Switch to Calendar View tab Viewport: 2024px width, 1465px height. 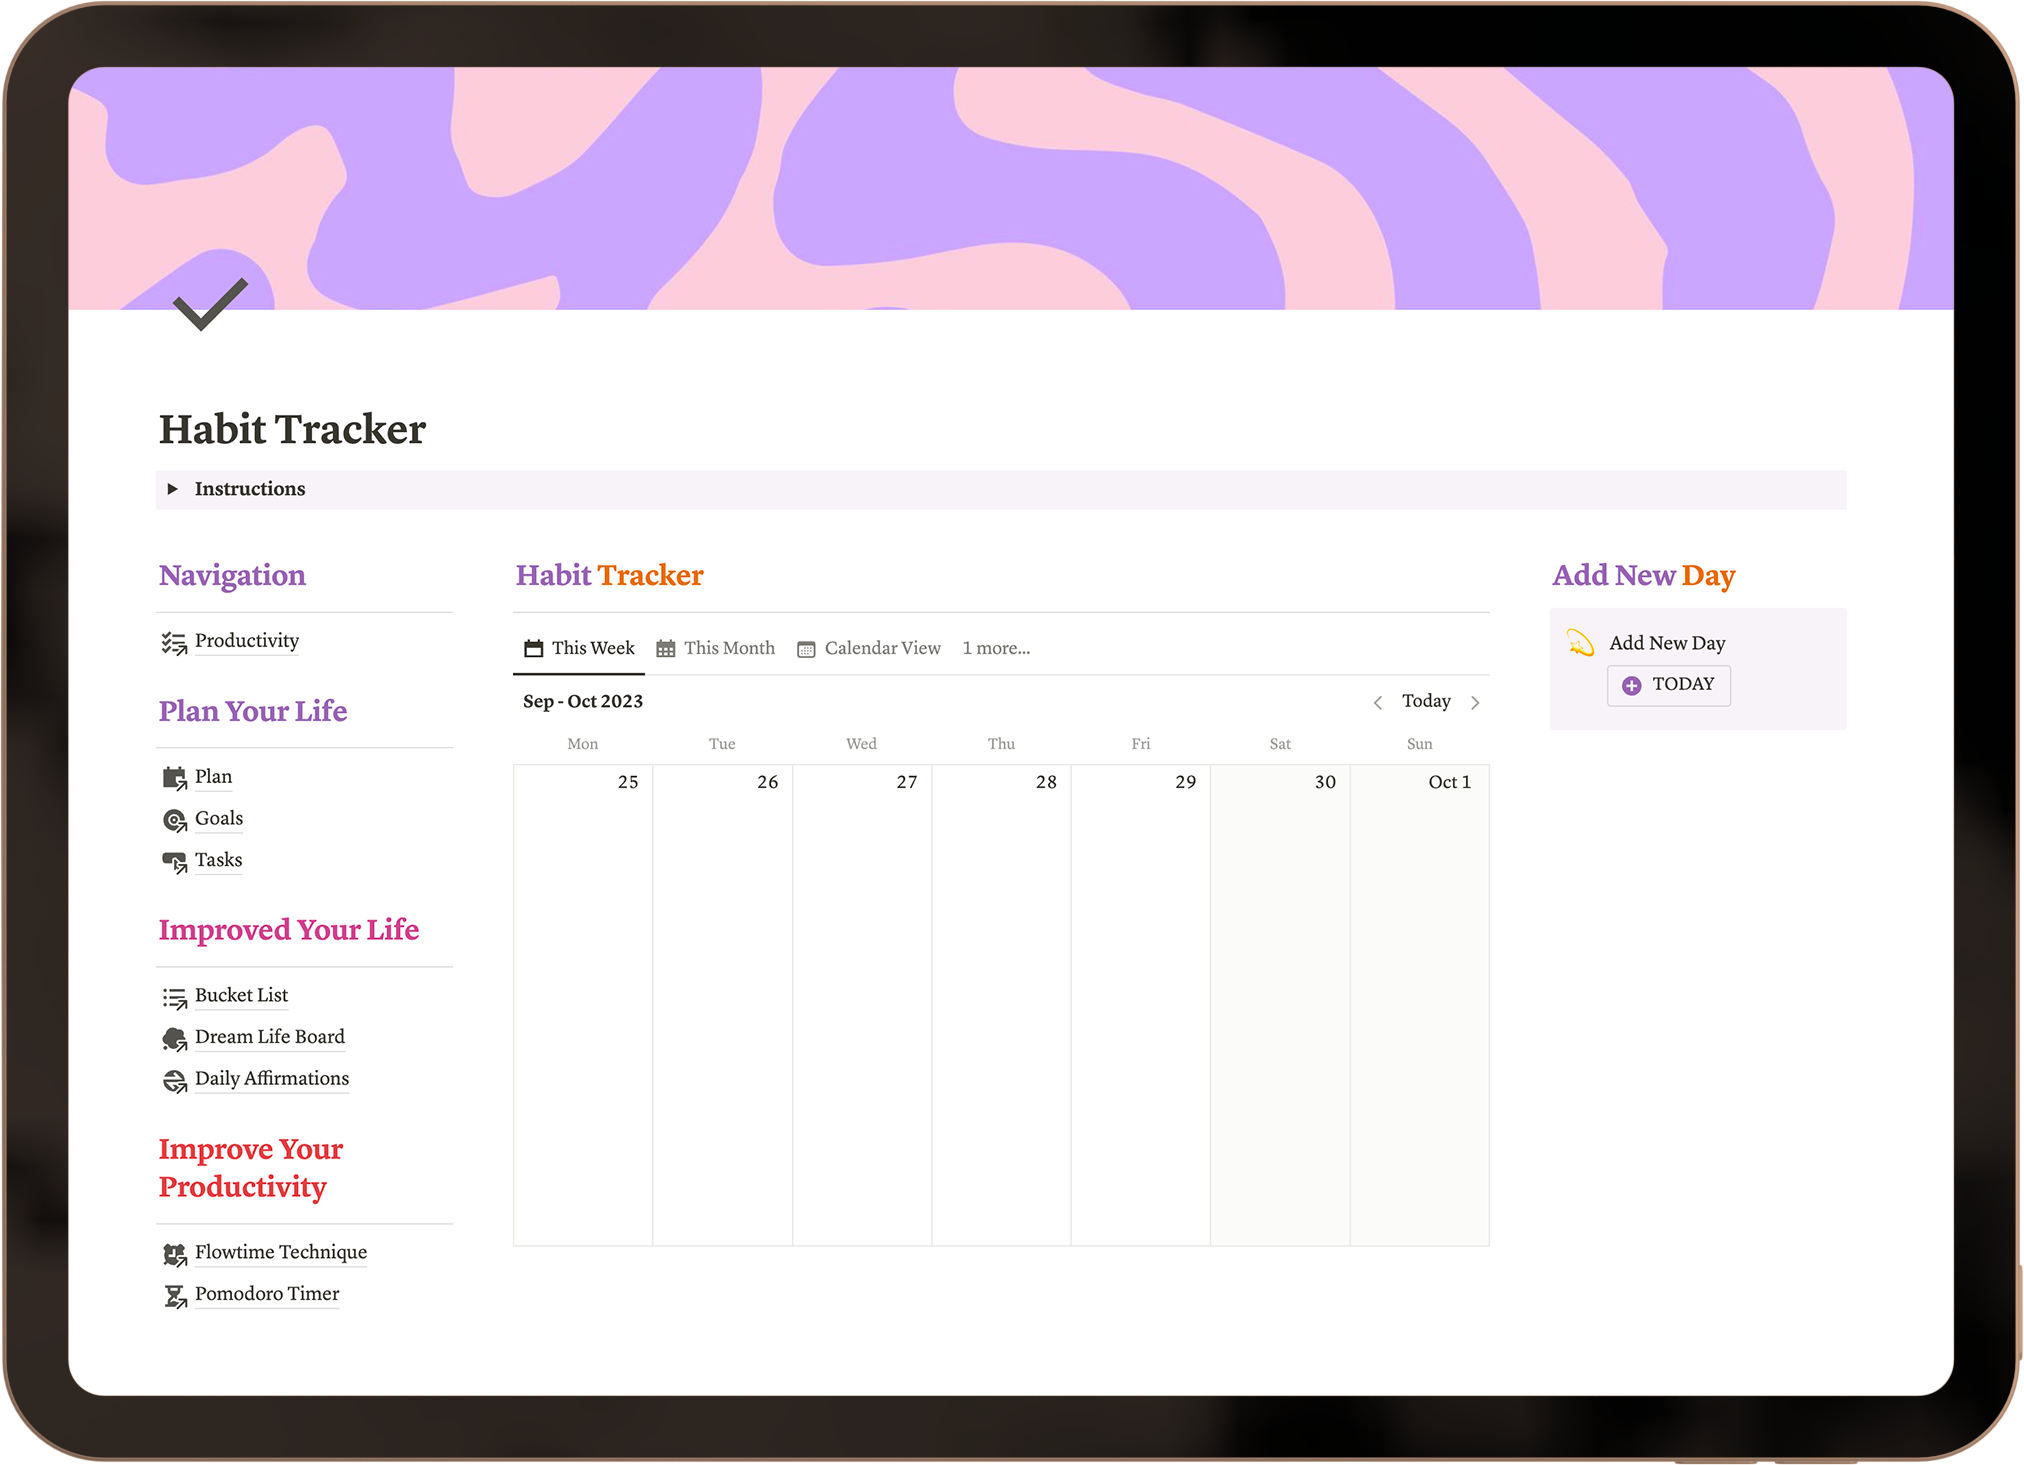coord(869,648)
